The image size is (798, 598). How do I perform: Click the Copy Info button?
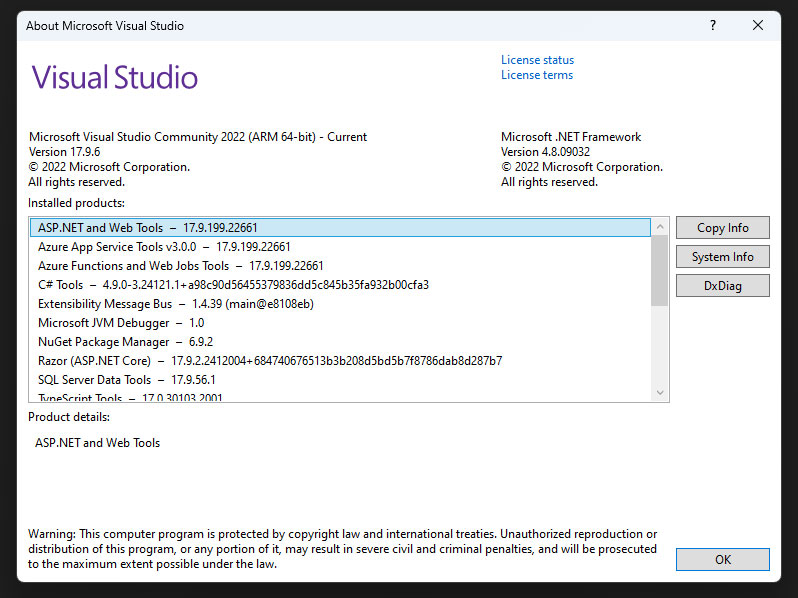pos(723,227)
